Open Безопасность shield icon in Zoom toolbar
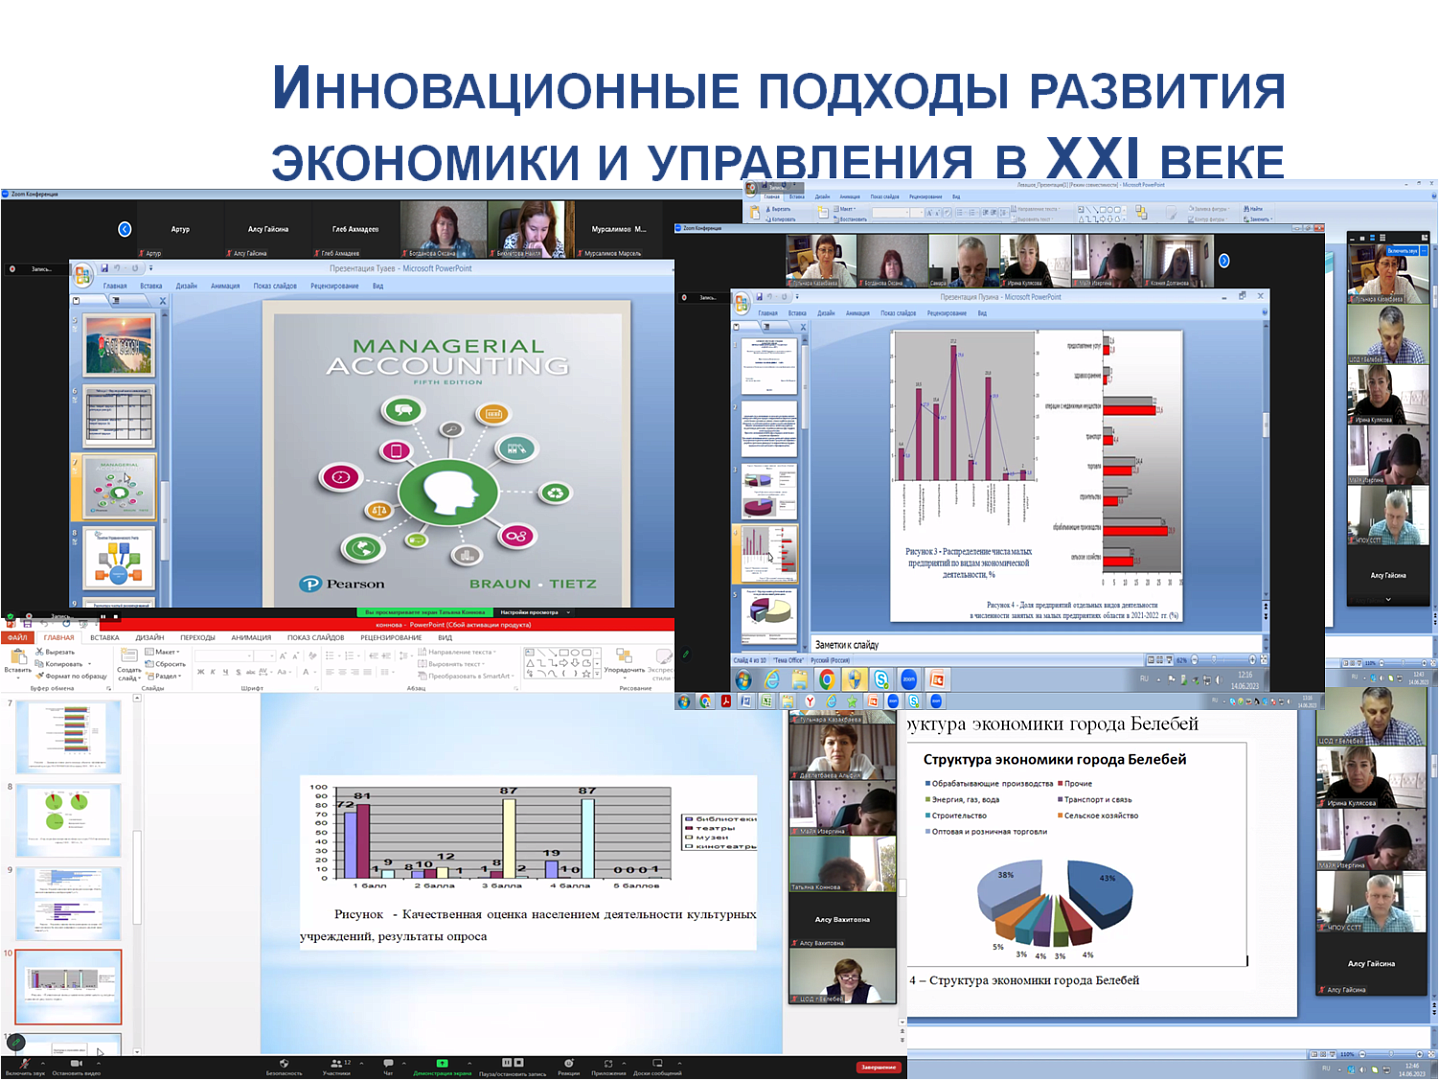The height and width of the screenshot is (1080, 1439). 283,1063
